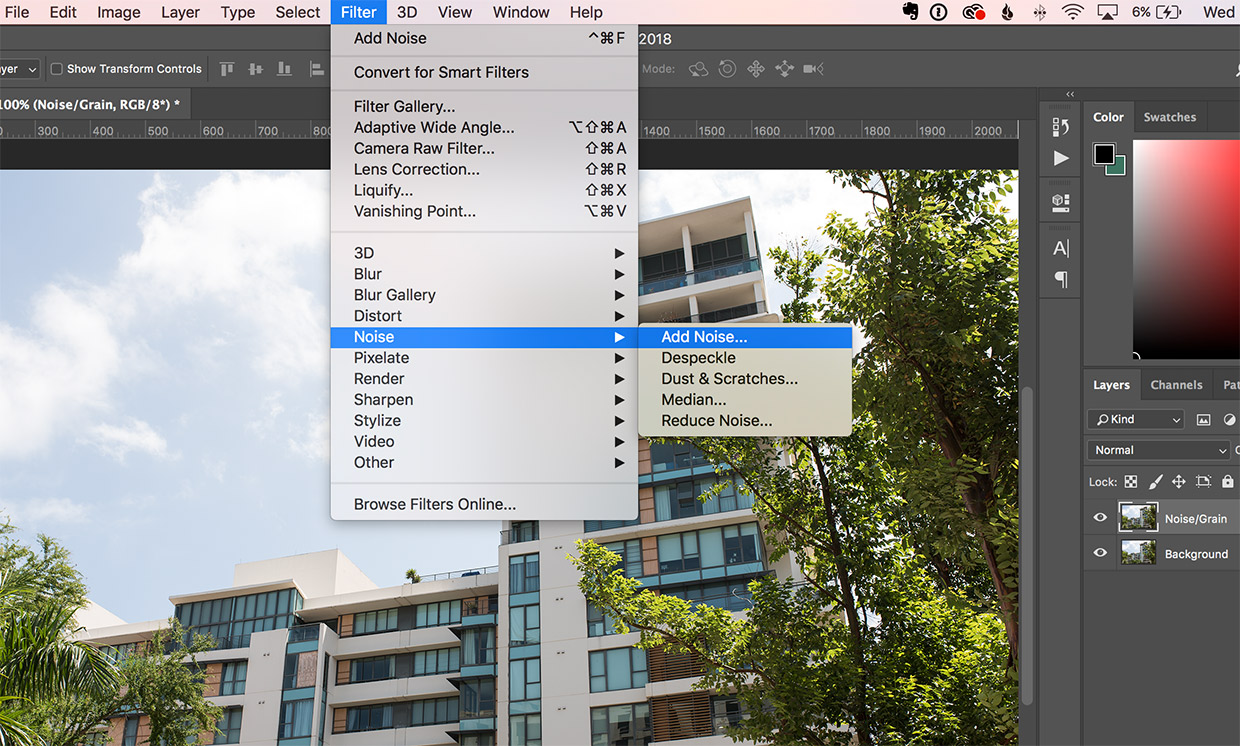Open the Window menu

pos(521,12)
